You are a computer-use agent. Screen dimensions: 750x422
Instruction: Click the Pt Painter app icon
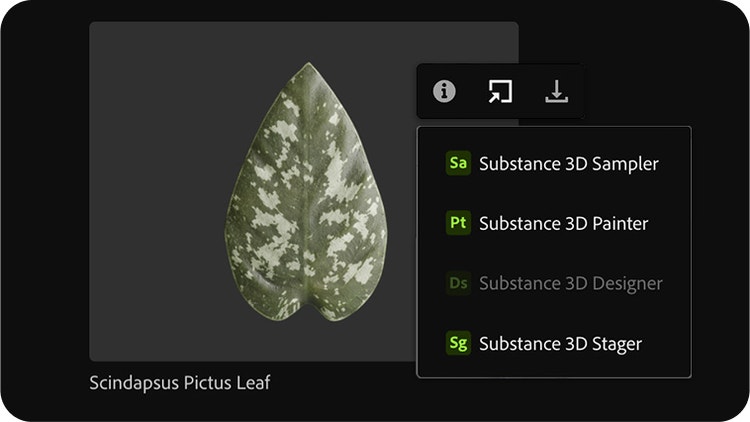[458, 223]
